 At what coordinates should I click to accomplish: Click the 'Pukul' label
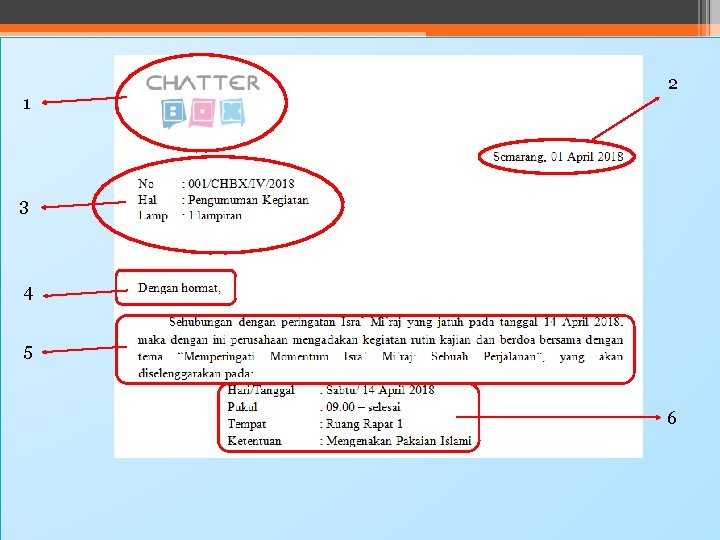coord(242,407)
